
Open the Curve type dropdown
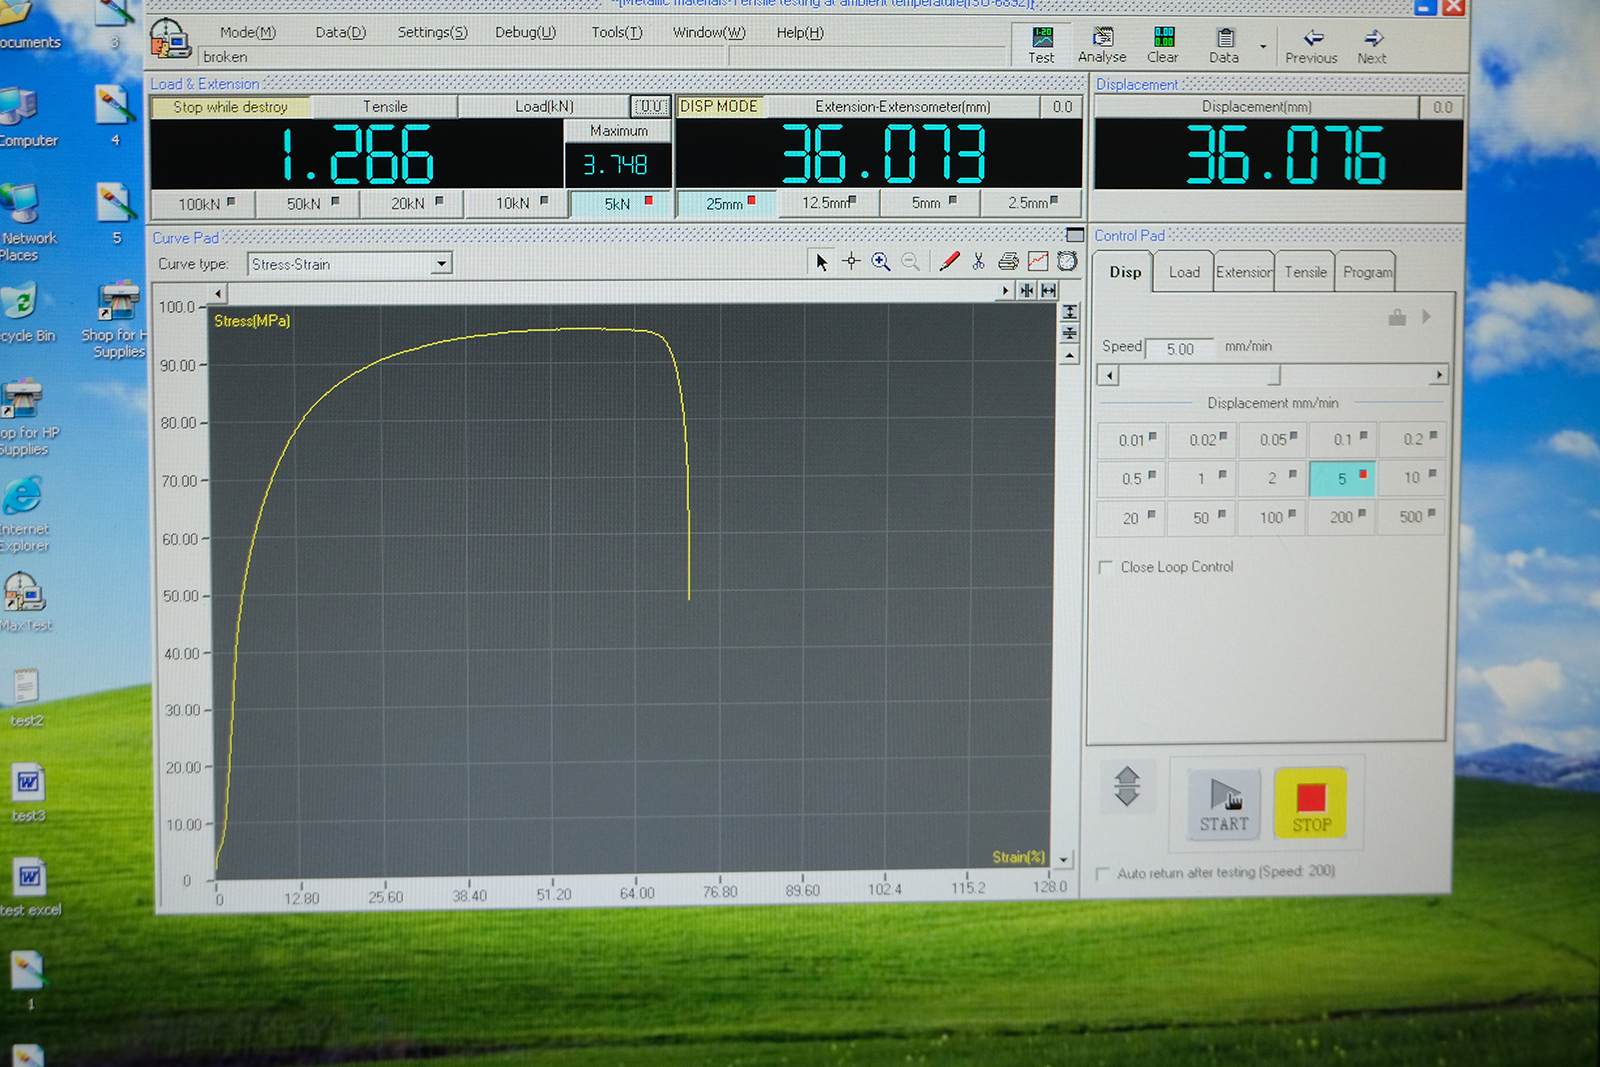441,264
